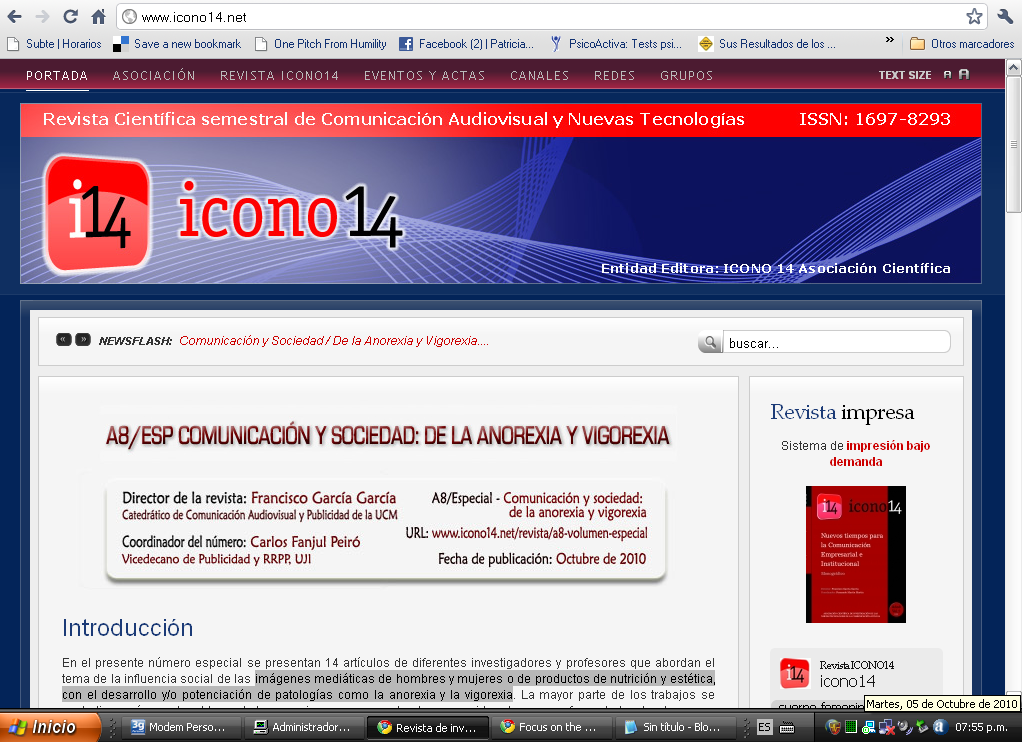Open the blue 'a' tray icon
Screen dimensions: 1025x743
939,727
